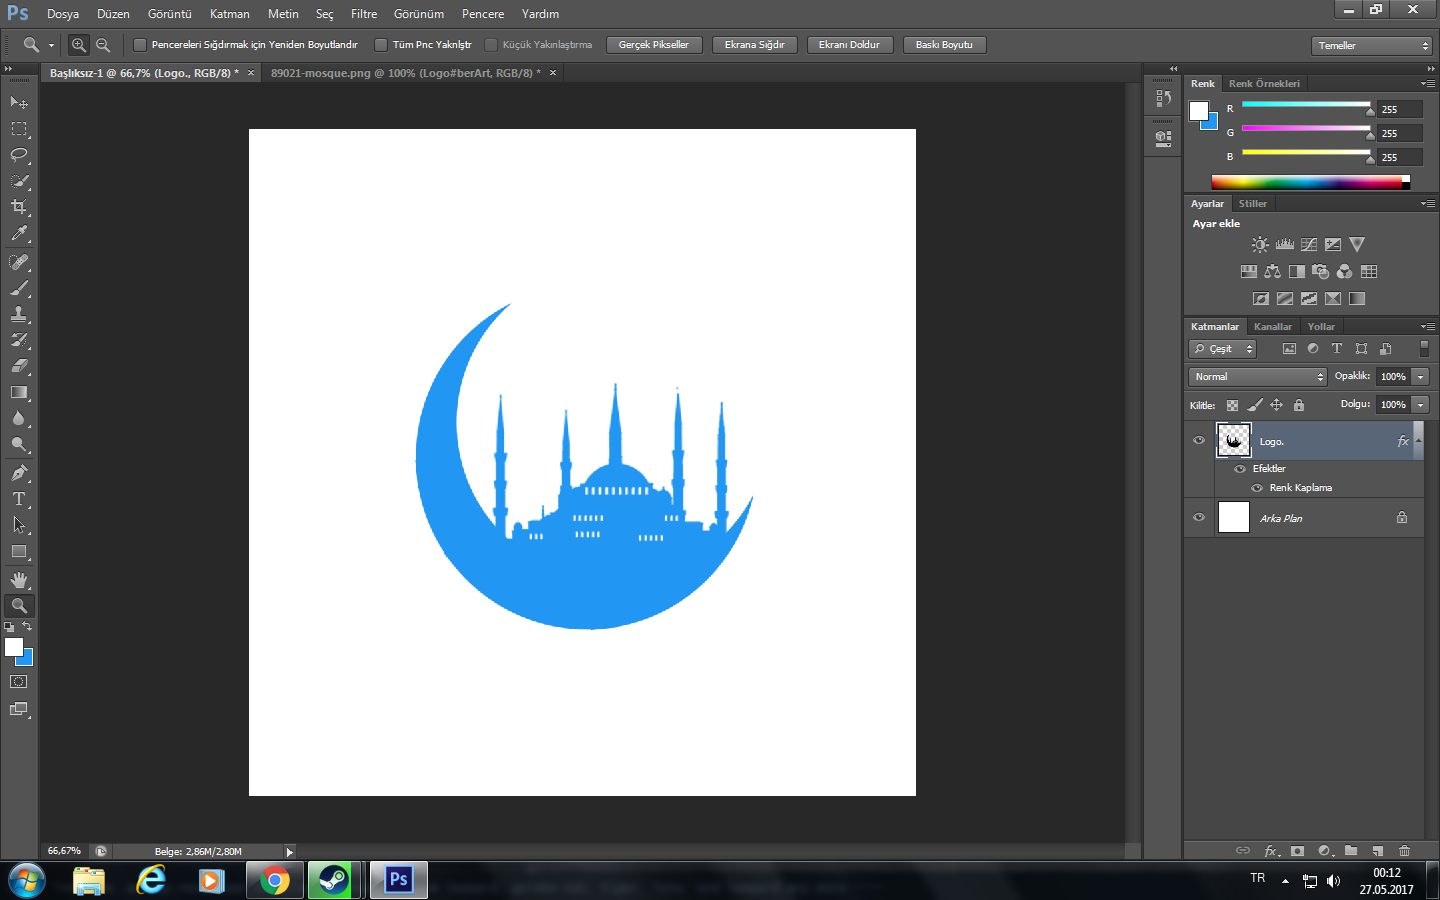The image size is (1440, 900).
Task: Click the Baskı Boyutu button
Action: (x=944, y=45)
